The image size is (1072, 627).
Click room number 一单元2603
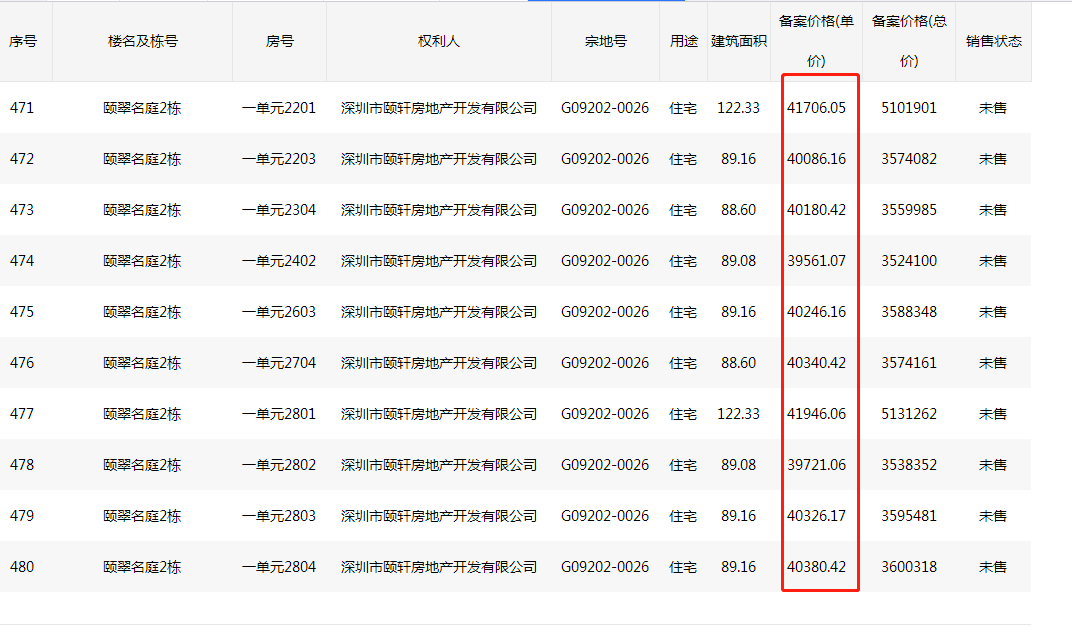(279, 312)
